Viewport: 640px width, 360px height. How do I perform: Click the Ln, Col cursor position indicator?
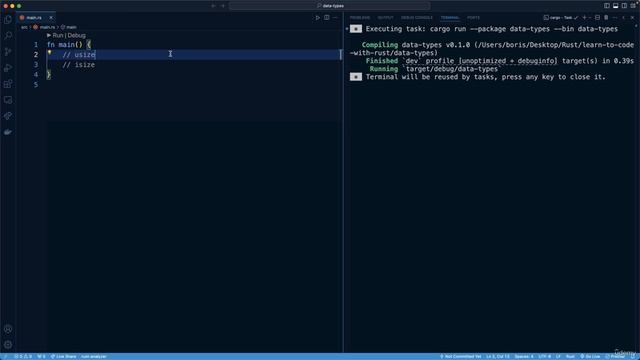tap(498, 356)
